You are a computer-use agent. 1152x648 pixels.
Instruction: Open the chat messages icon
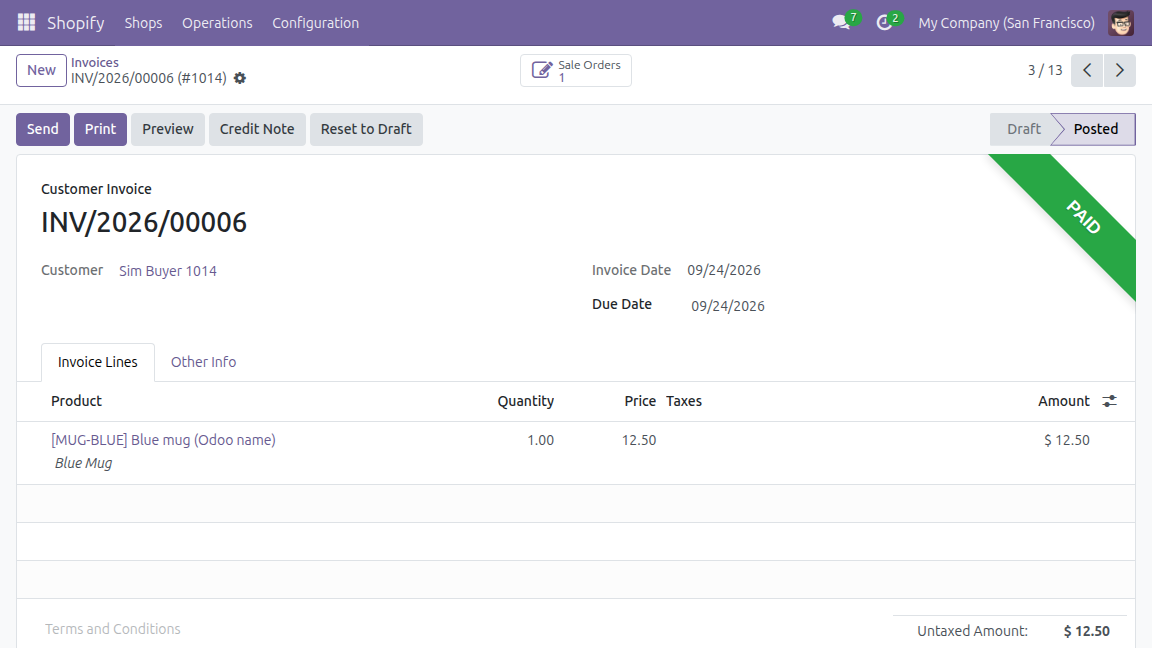pyautogui.click(x=841, y=23)
